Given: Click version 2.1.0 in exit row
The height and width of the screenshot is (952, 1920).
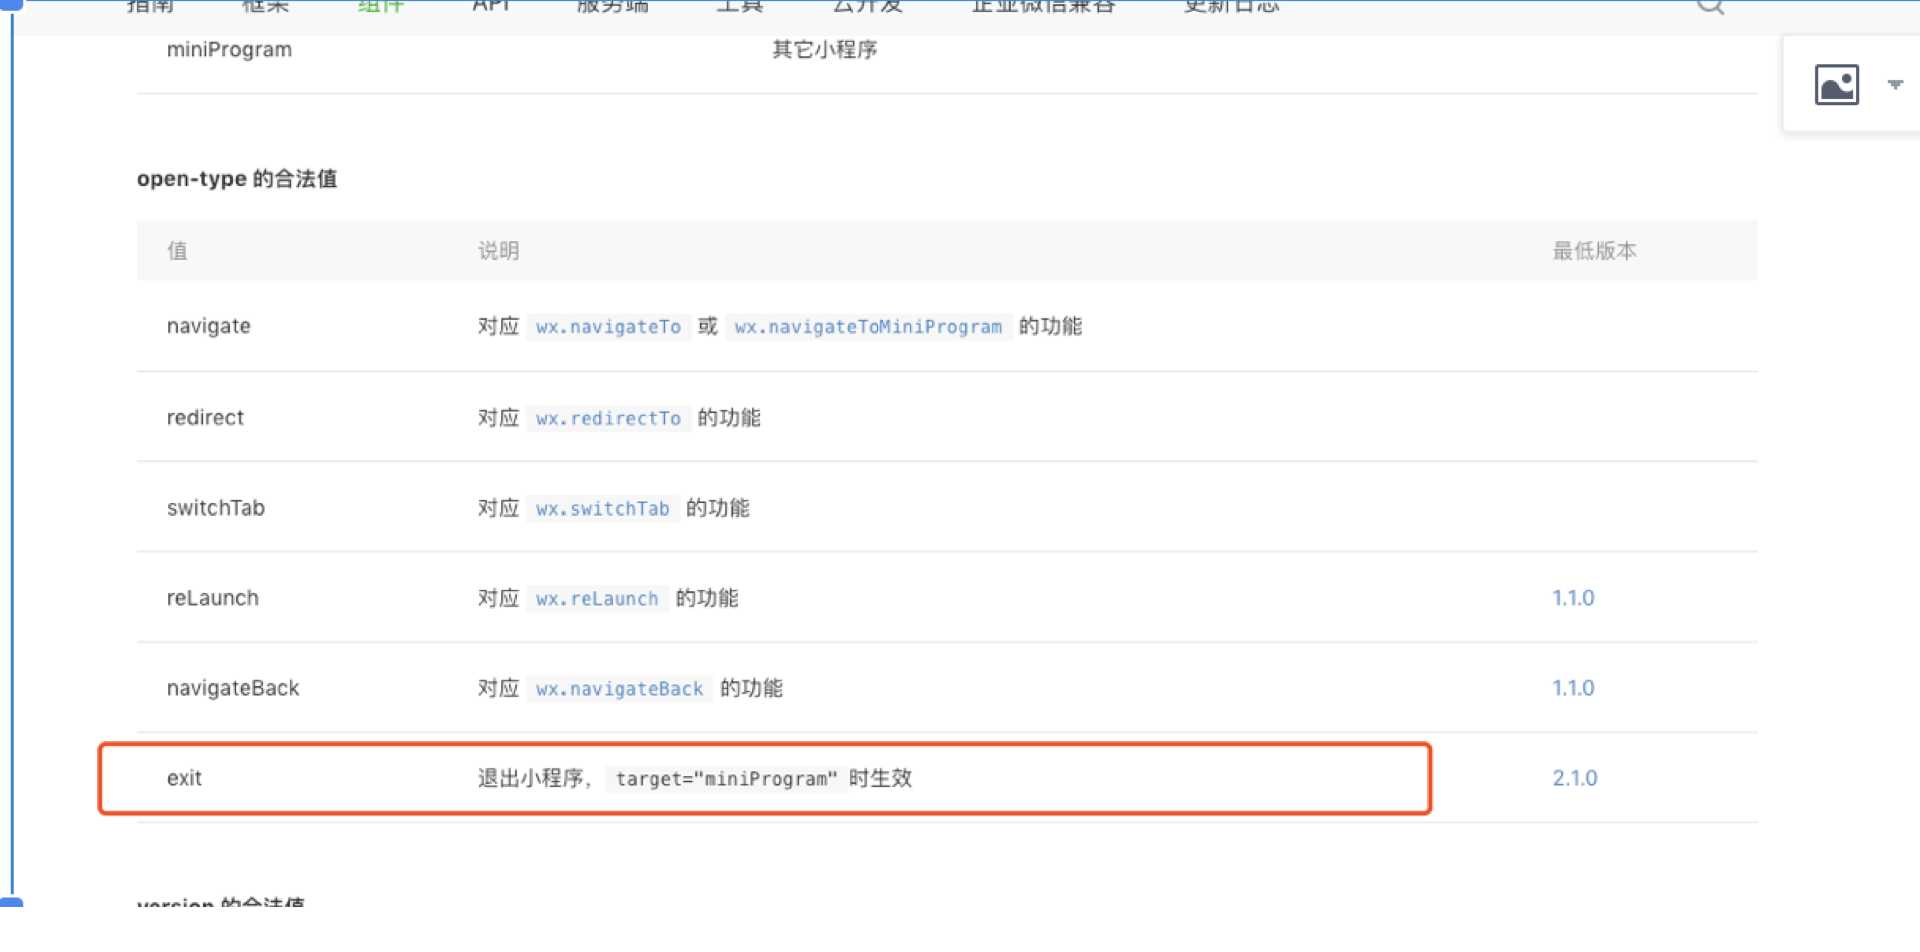Looking at the screenshot, I should pyautogui.click(x=1575, y=778).
